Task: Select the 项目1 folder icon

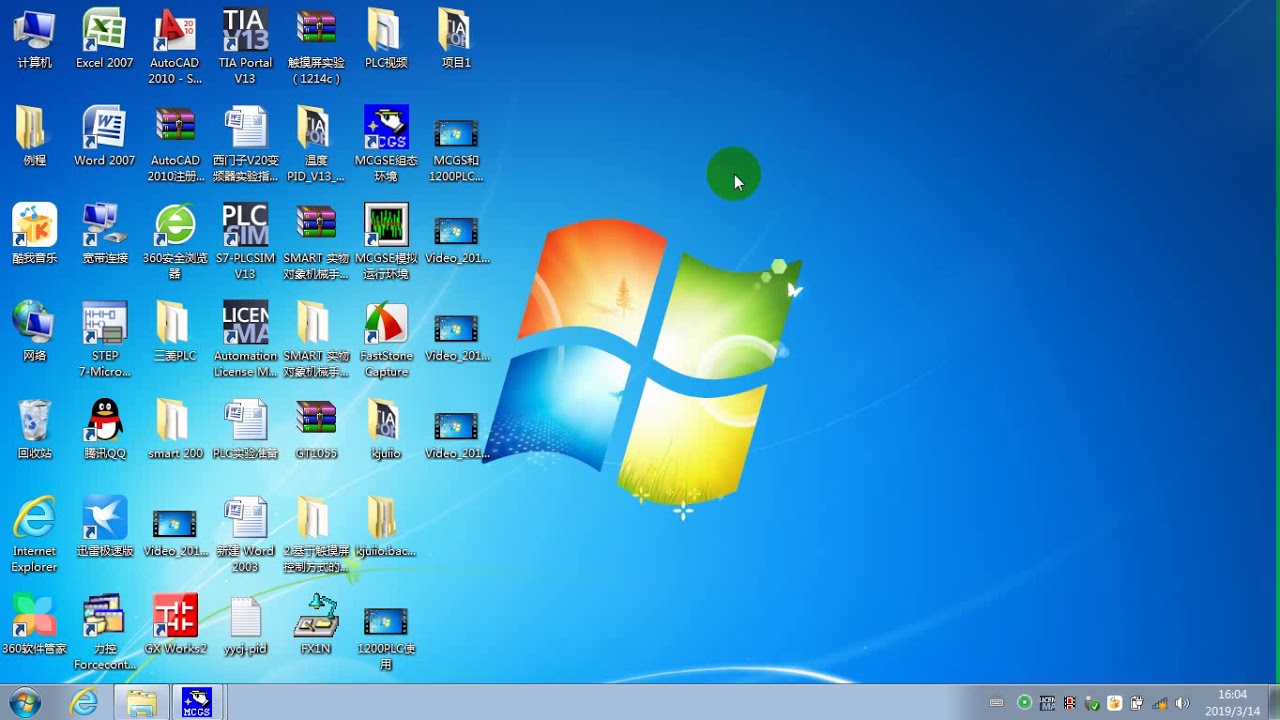Action: (x=456, y=40)
